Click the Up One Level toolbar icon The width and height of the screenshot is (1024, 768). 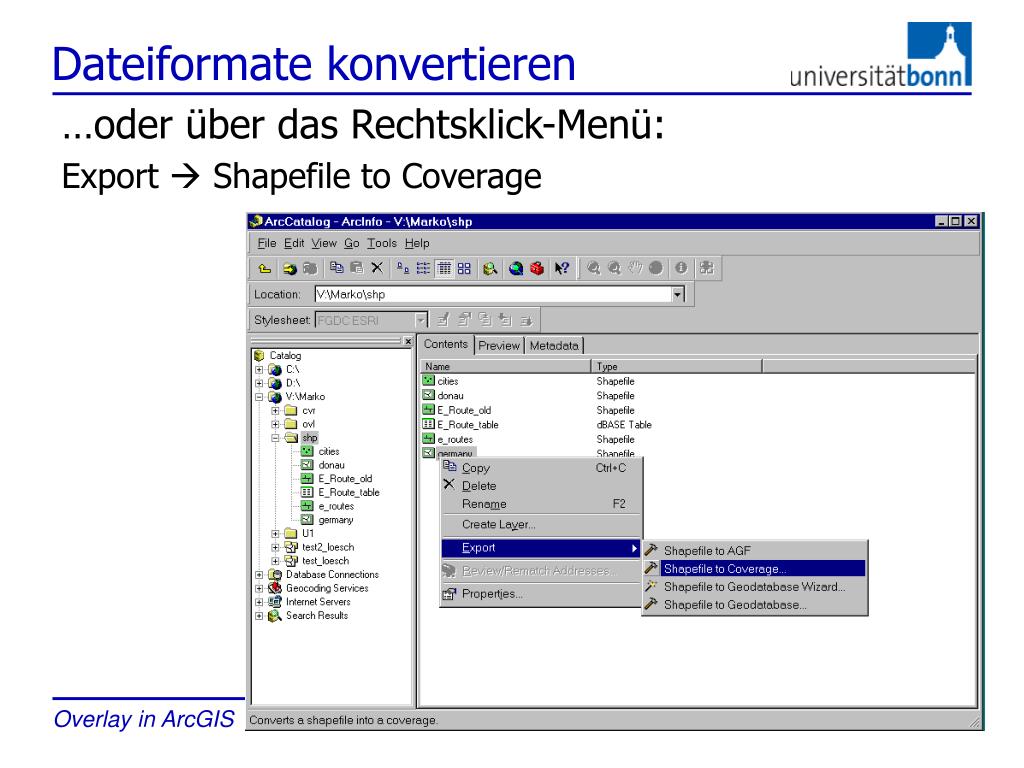pos(264,268)
